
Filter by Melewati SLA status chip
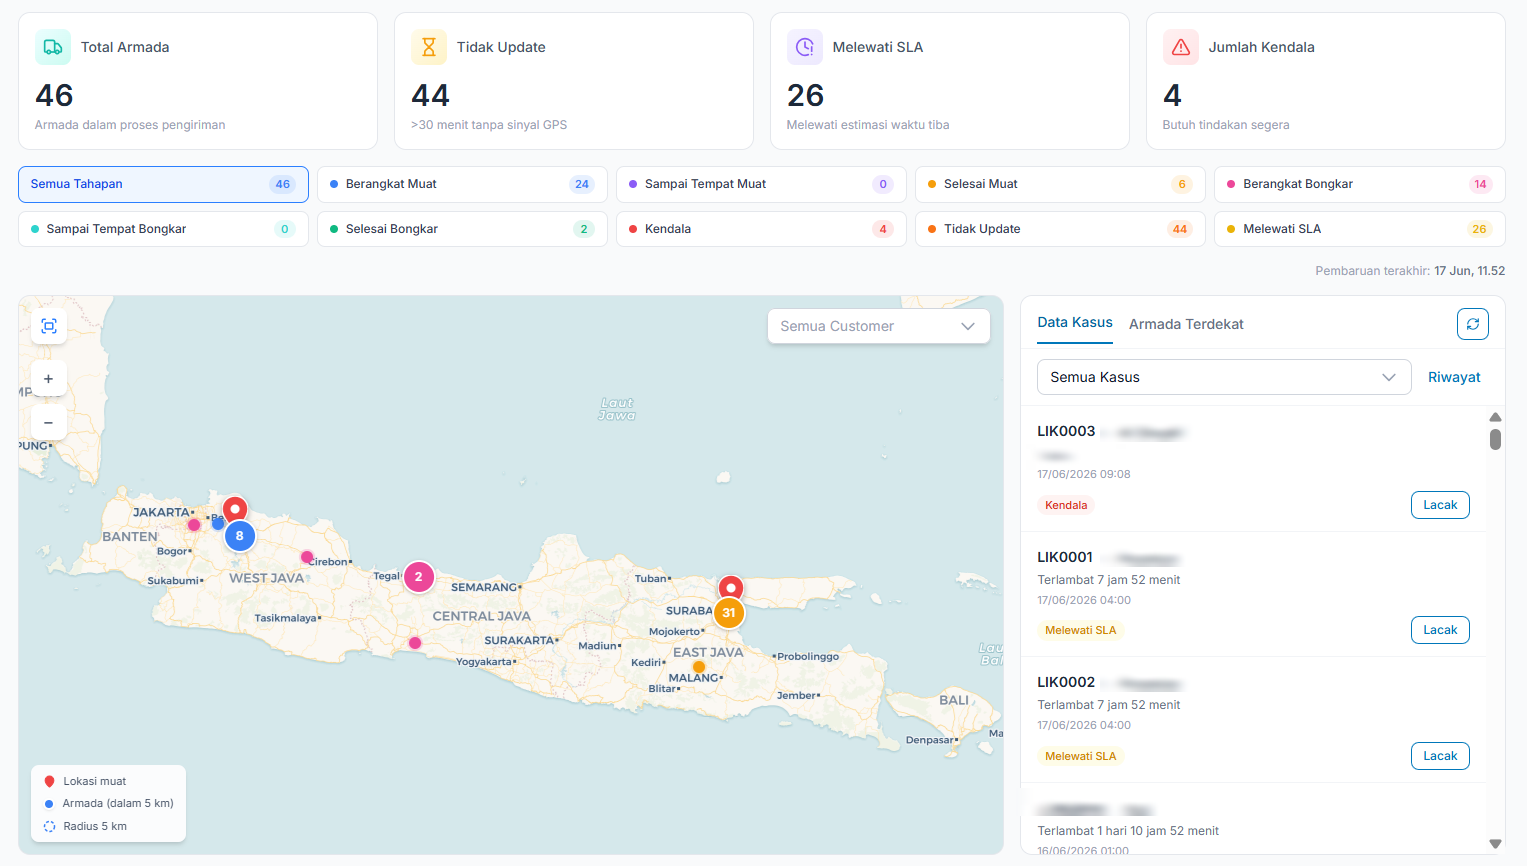point(1360,229)
